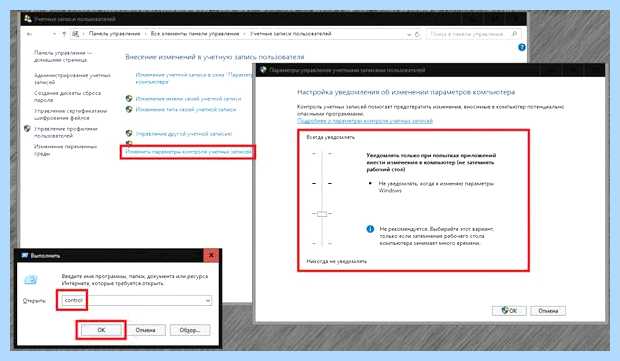Click shield icon beside 'Изменение имени своей учетной записи'
The image size is (620, 361).
pyautogui.click(x=129, y=98)
